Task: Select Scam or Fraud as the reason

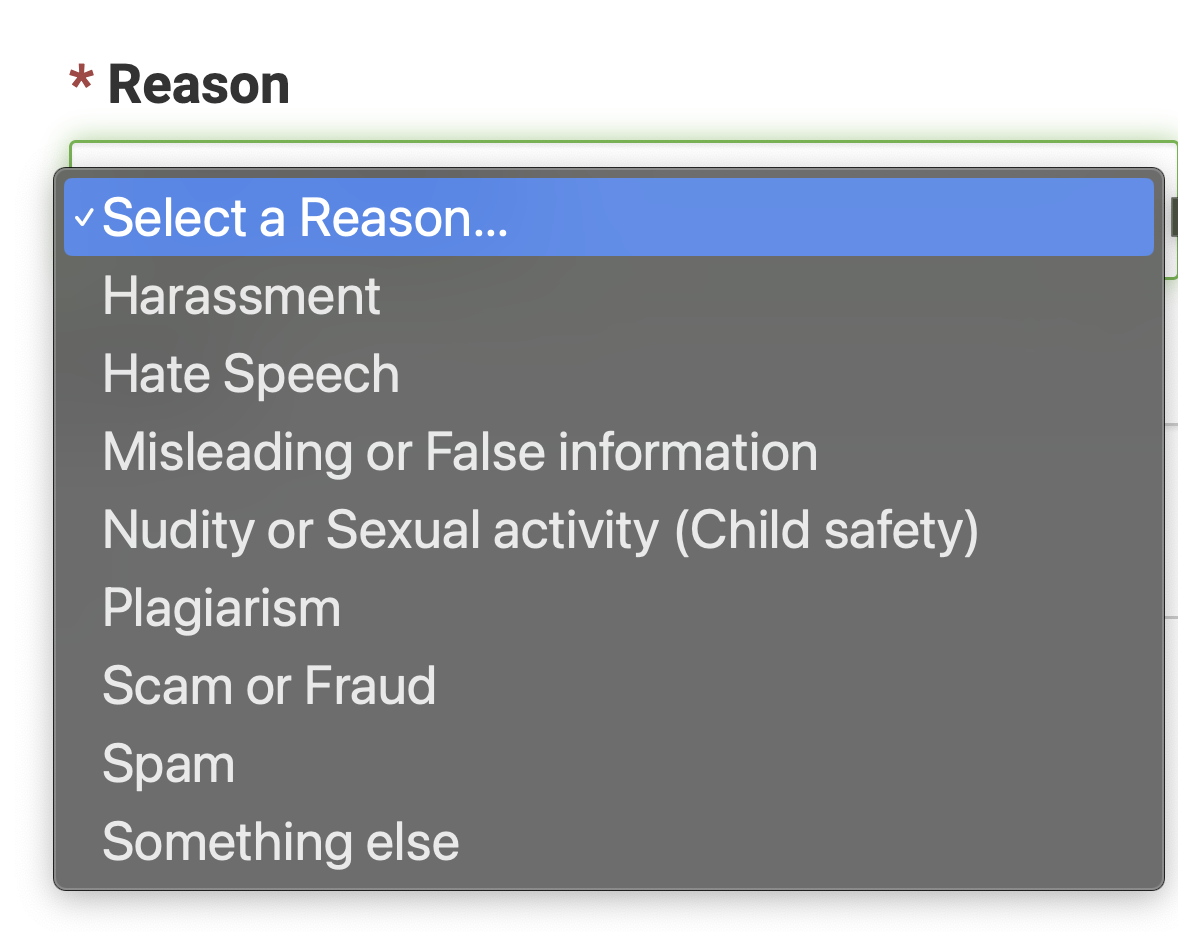Action: (269, 685)
